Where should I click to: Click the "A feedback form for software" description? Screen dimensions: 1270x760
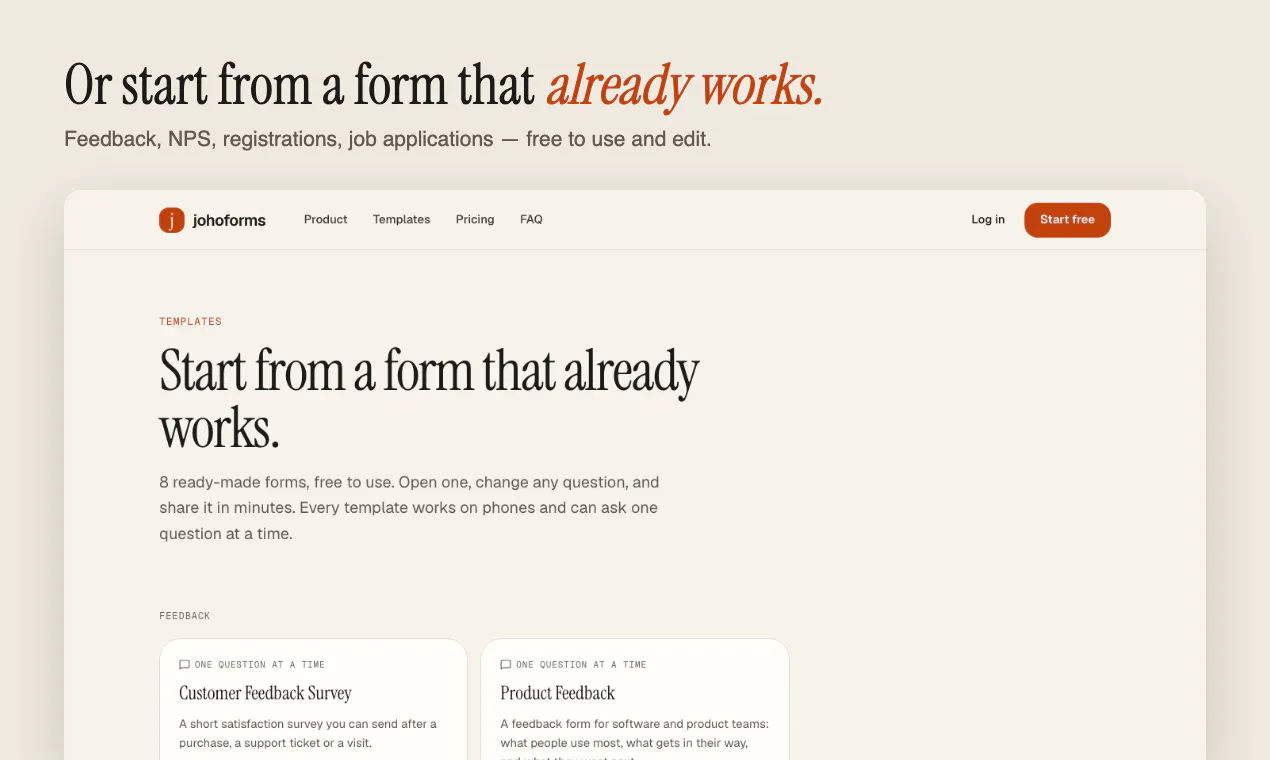click(x=634, y=738)
